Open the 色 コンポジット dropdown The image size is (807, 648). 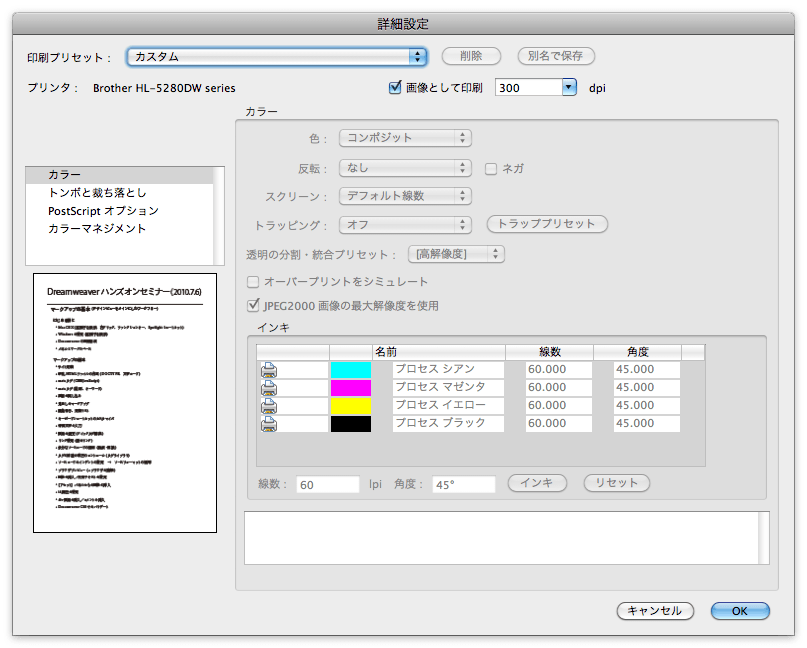pyautogui.click(x=405, y=138)
